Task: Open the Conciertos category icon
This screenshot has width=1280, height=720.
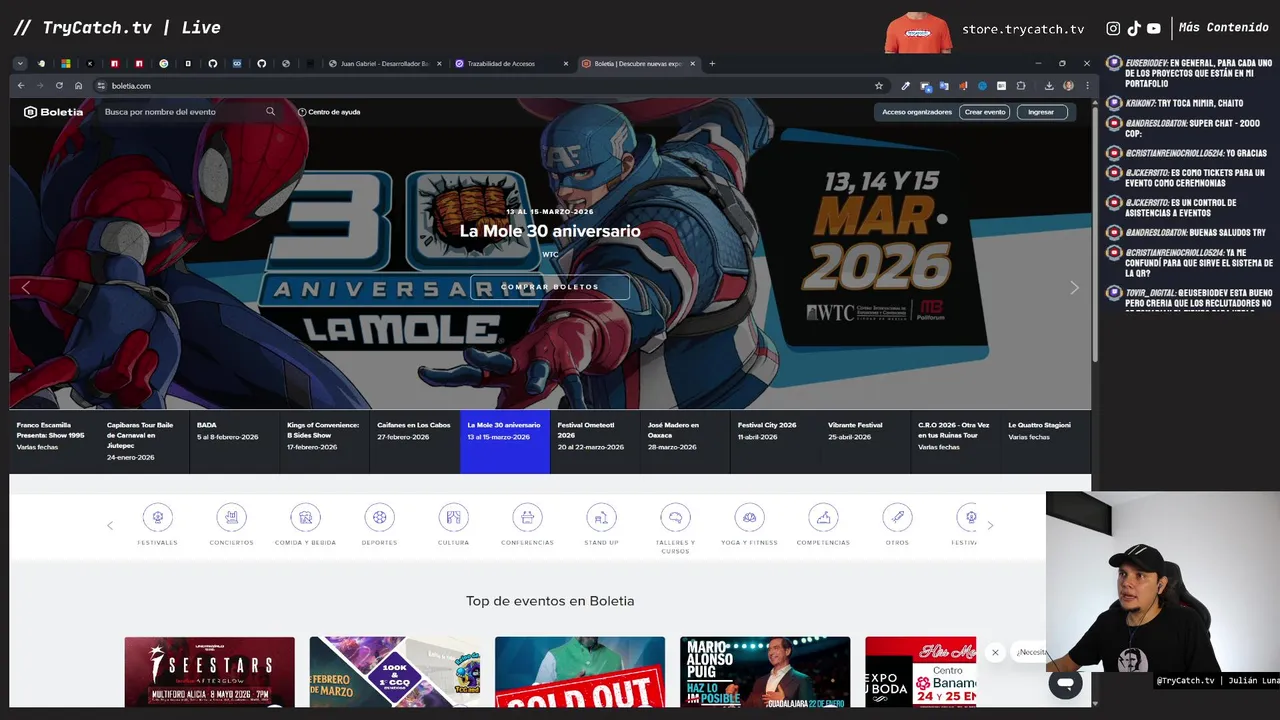Action: pyautogui.click(x=231, y=517)
